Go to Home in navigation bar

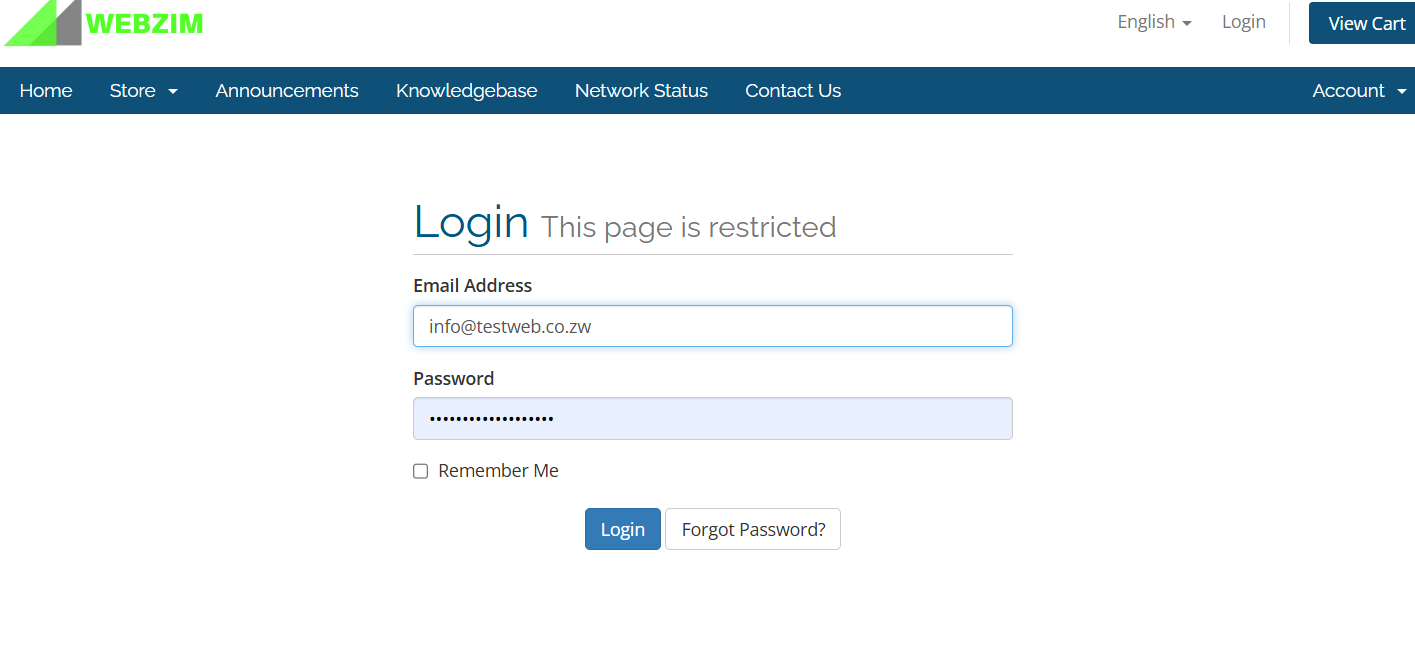coord(46,91)
